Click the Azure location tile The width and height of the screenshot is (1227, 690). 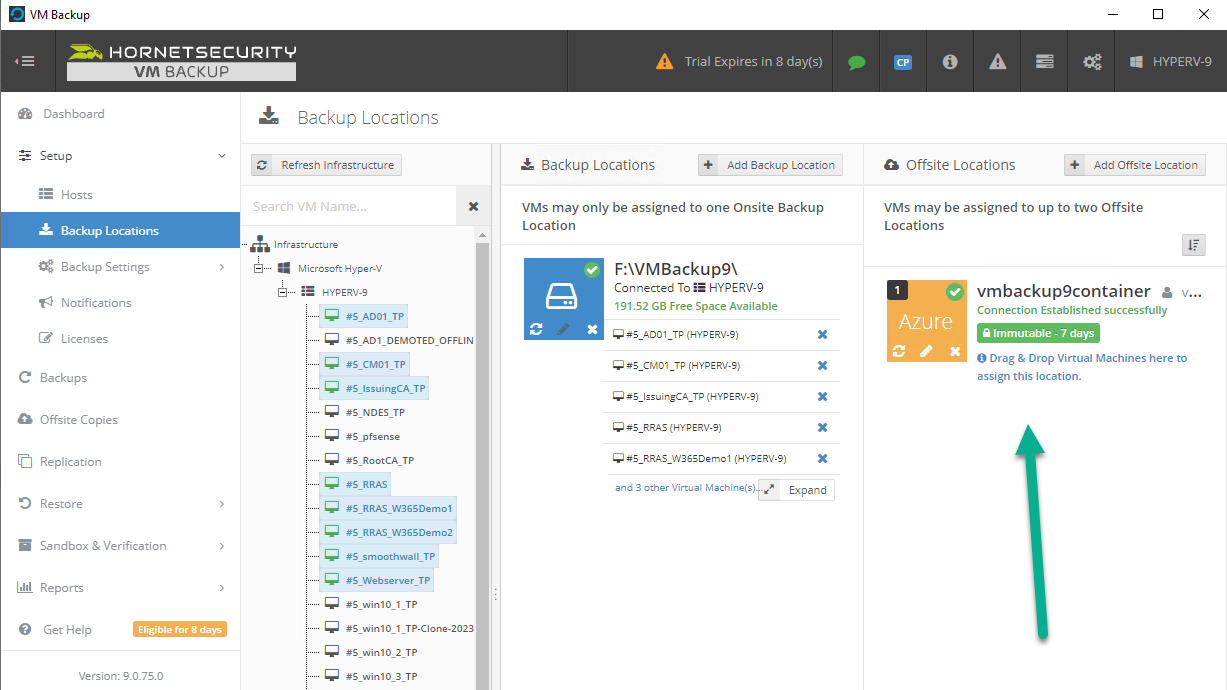coord(926,321)
